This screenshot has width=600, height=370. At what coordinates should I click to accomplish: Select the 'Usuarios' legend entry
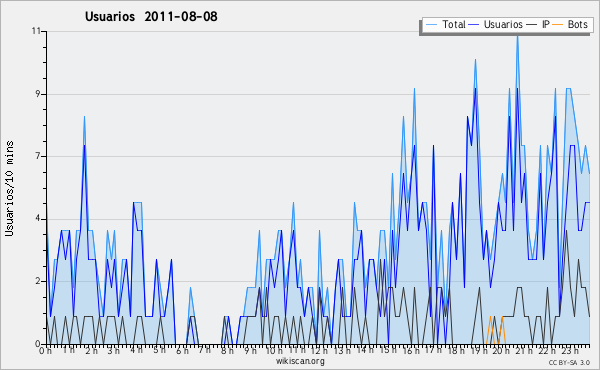(x=503, y=24)
